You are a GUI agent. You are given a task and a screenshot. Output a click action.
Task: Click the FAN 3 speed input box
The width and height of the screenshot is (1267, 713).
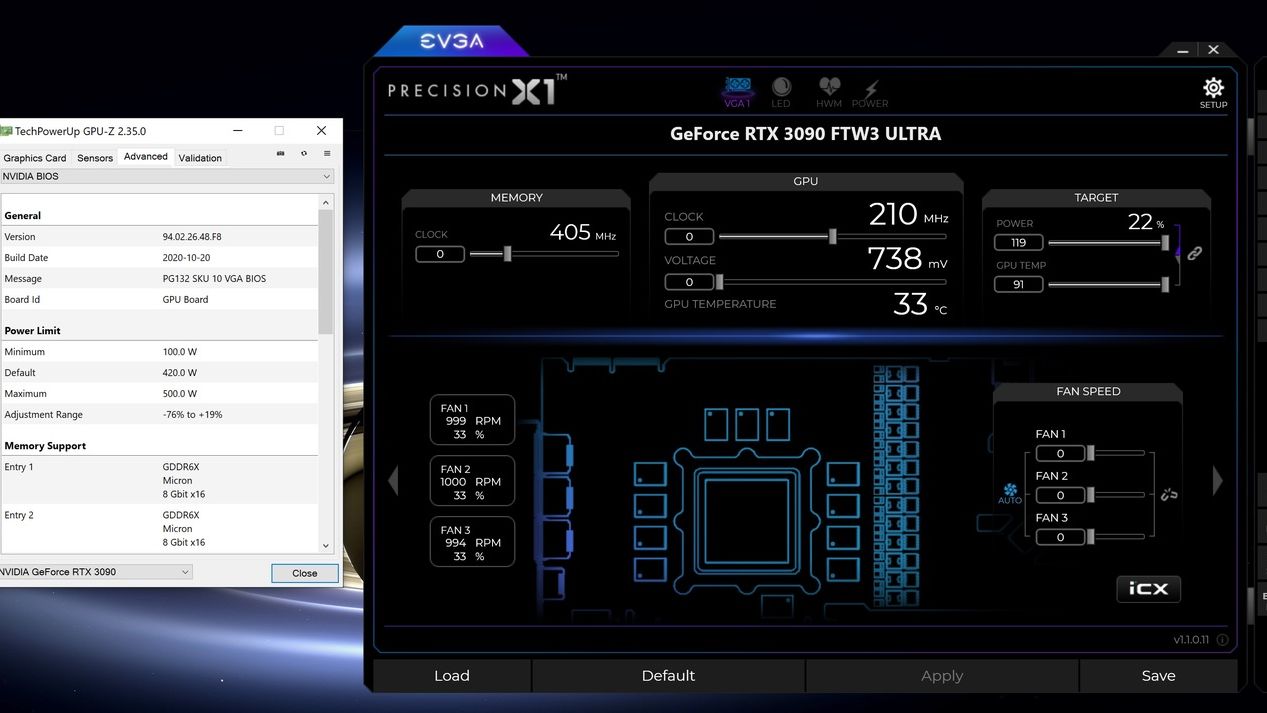click(x=1060, y=537)
